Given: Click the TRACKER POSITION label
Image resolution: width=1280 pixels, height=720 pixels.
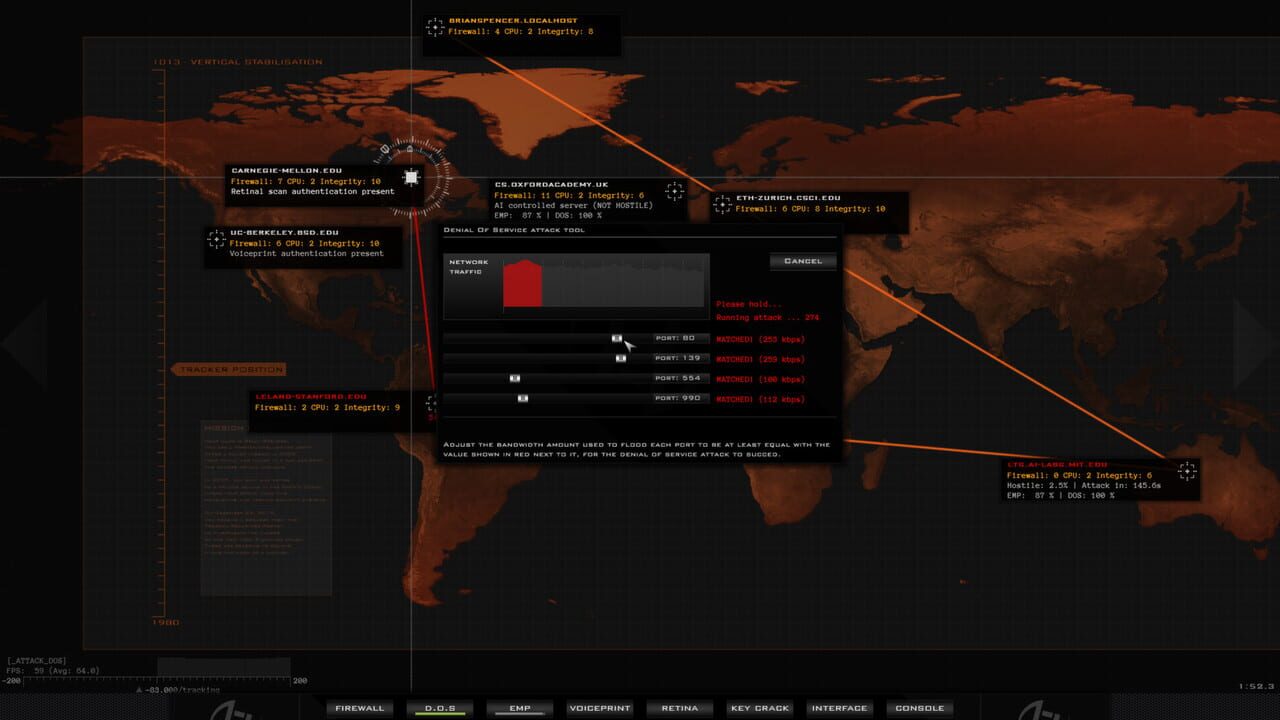Looking at the screenshot, I should coord(230,370).
